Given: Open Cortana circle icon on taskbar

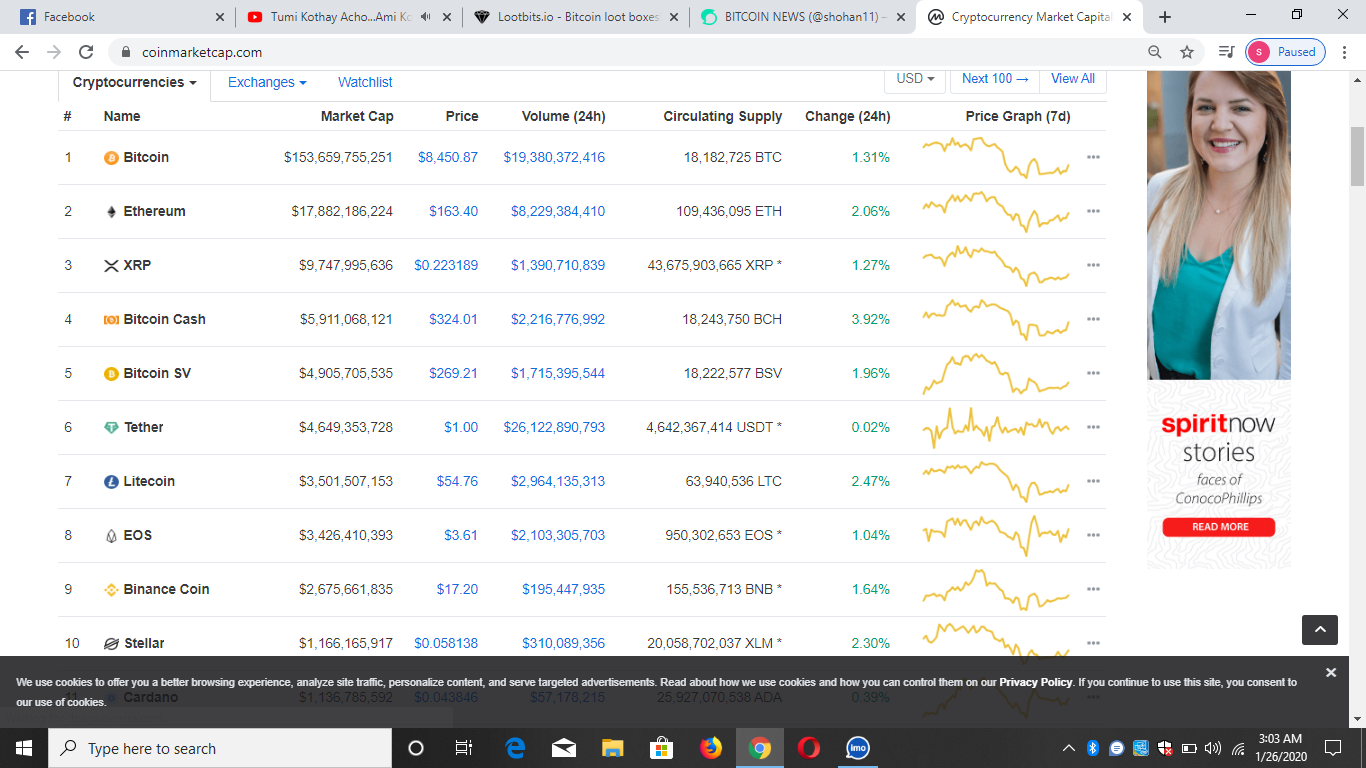Looking at the screenshot, I should (416, 748).
